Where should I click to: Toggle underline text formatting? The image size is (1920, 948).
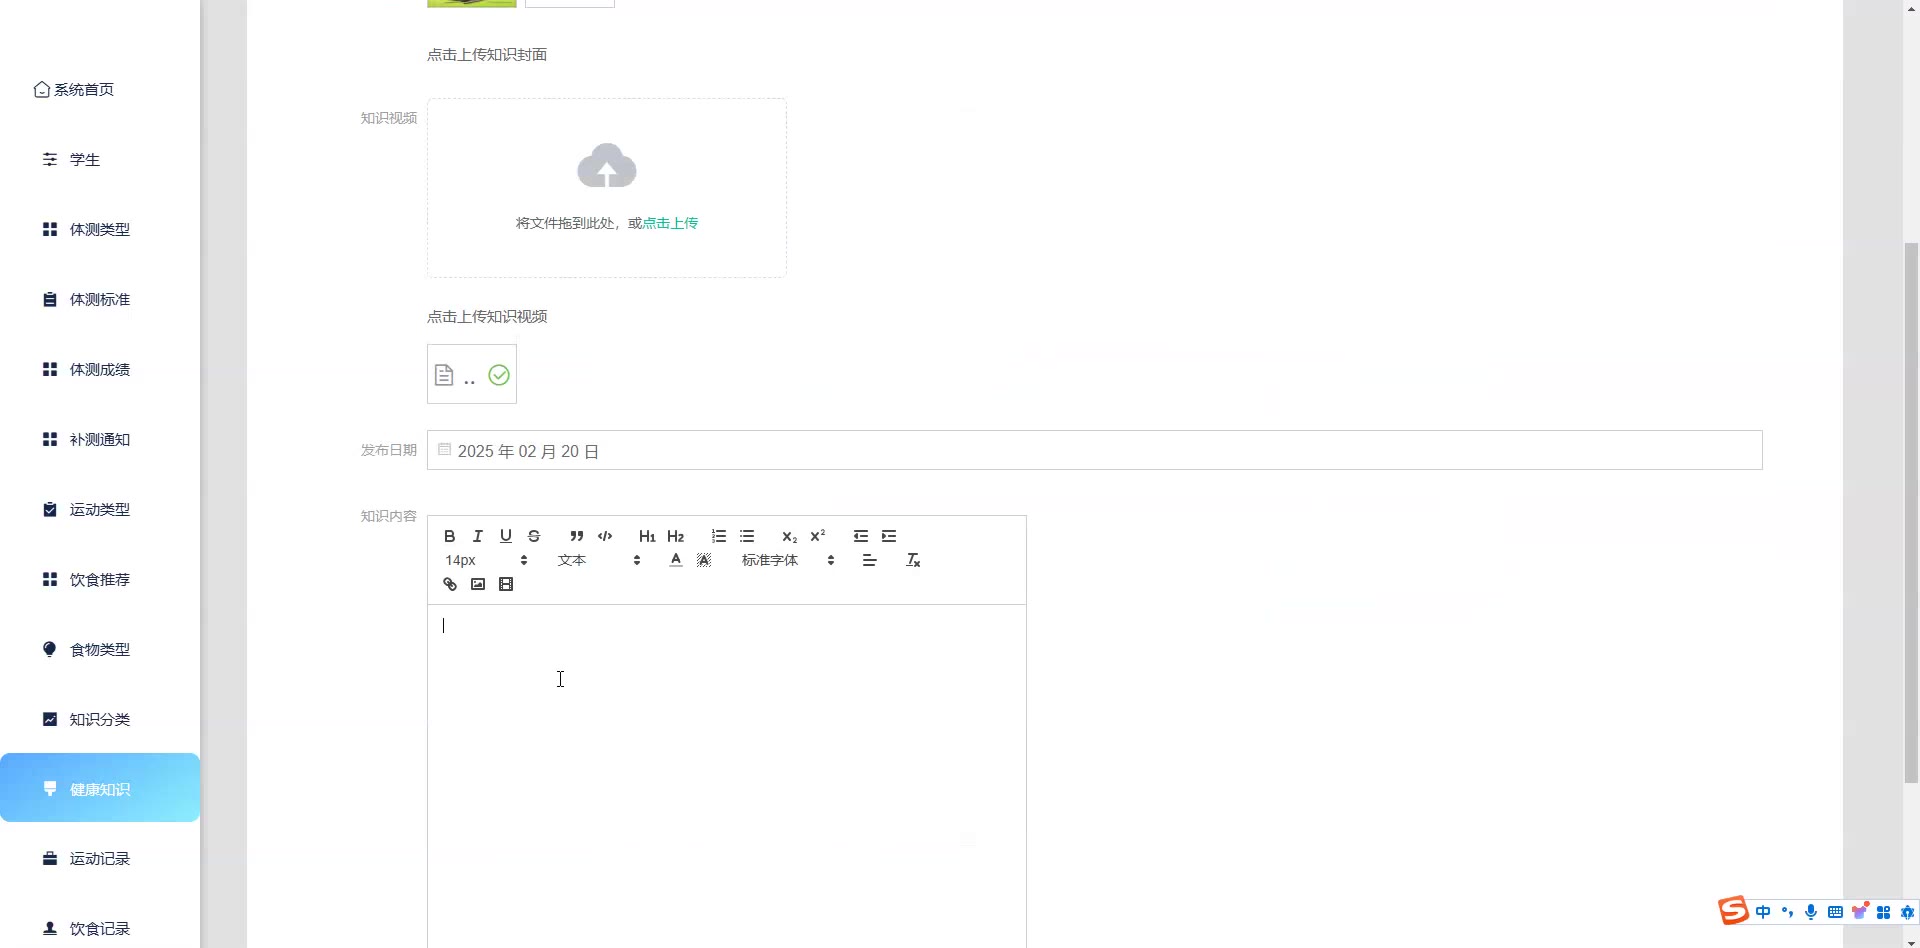(x=505, y=536)
